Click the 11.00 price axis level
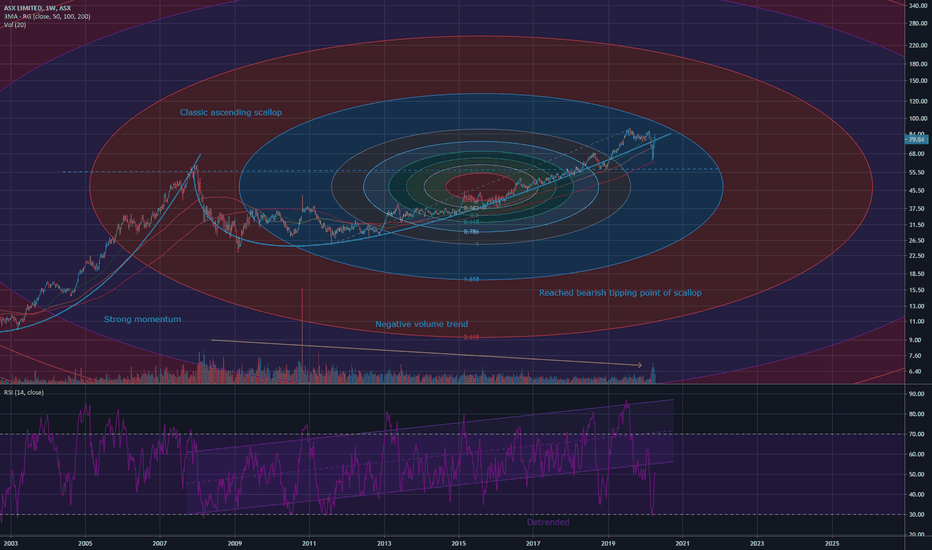 [x=917, y=321]
